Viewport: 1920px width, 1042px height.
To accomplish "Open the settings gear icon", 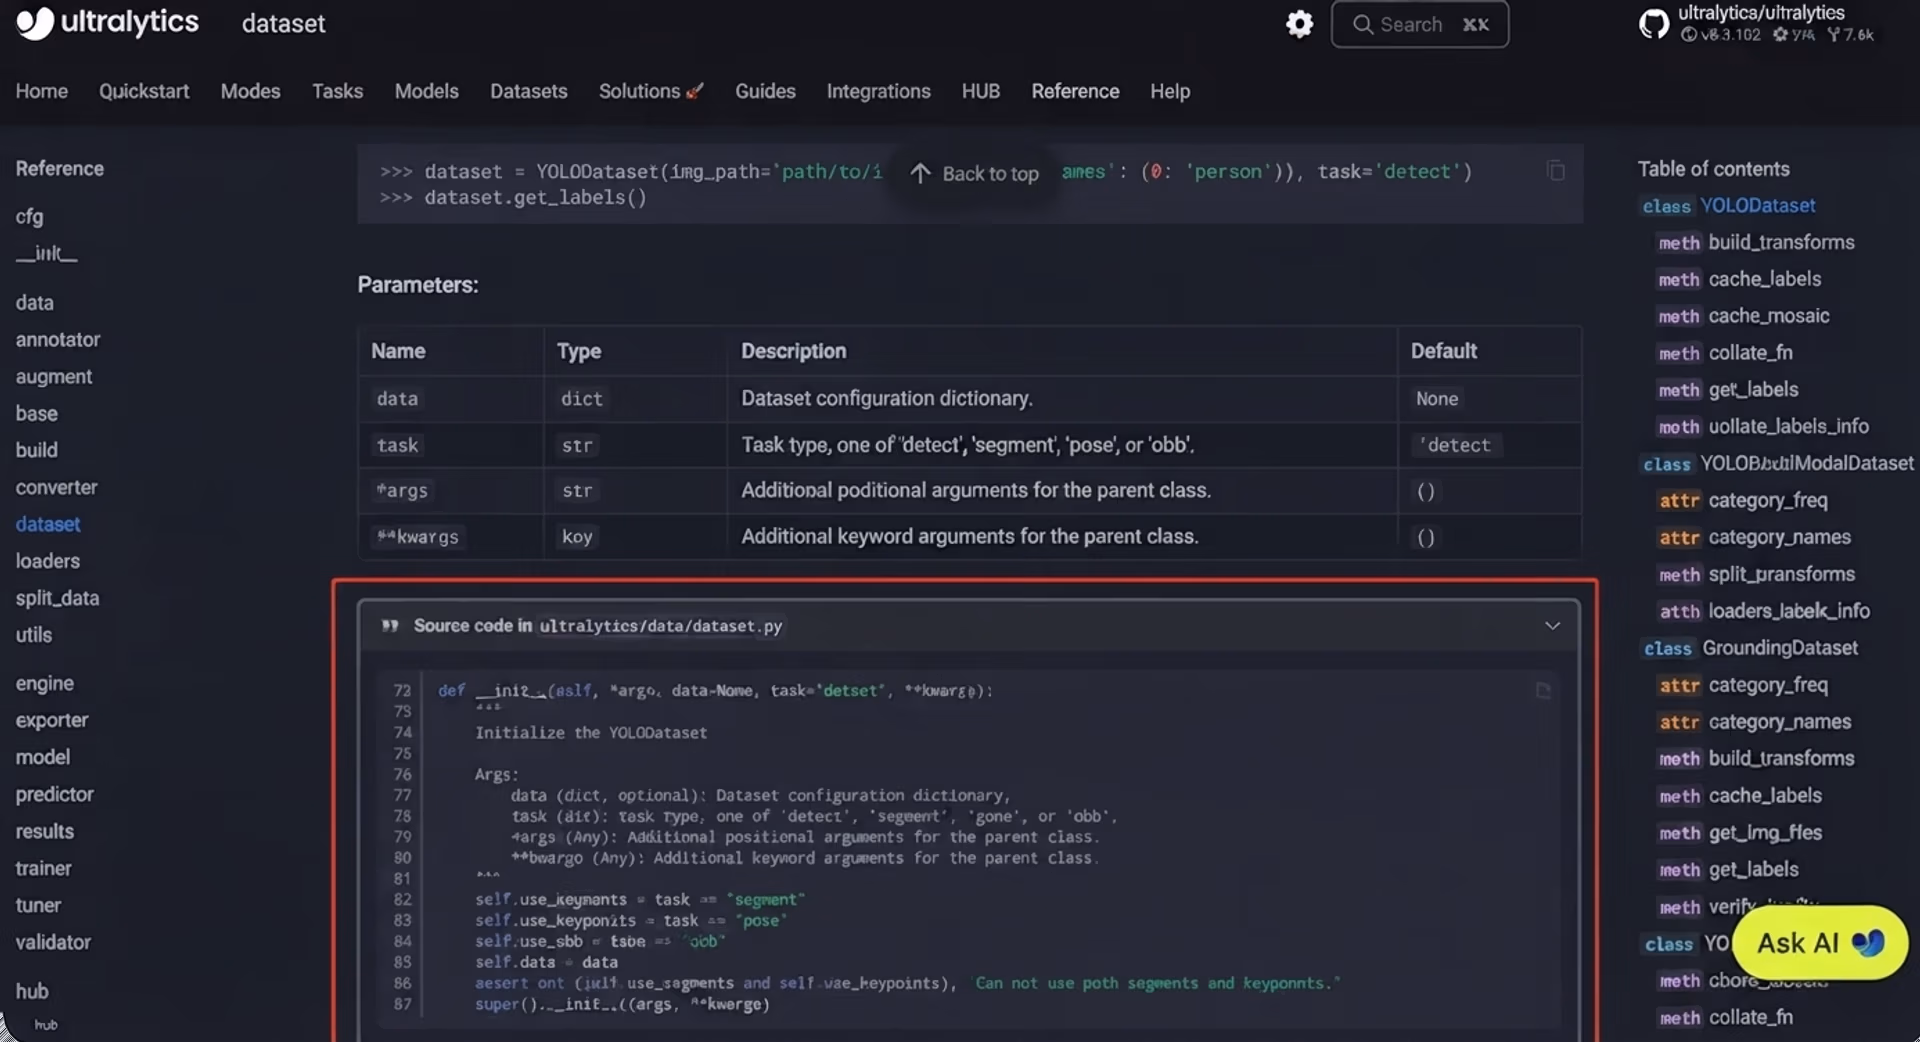I will click(x=1299, y=24).
